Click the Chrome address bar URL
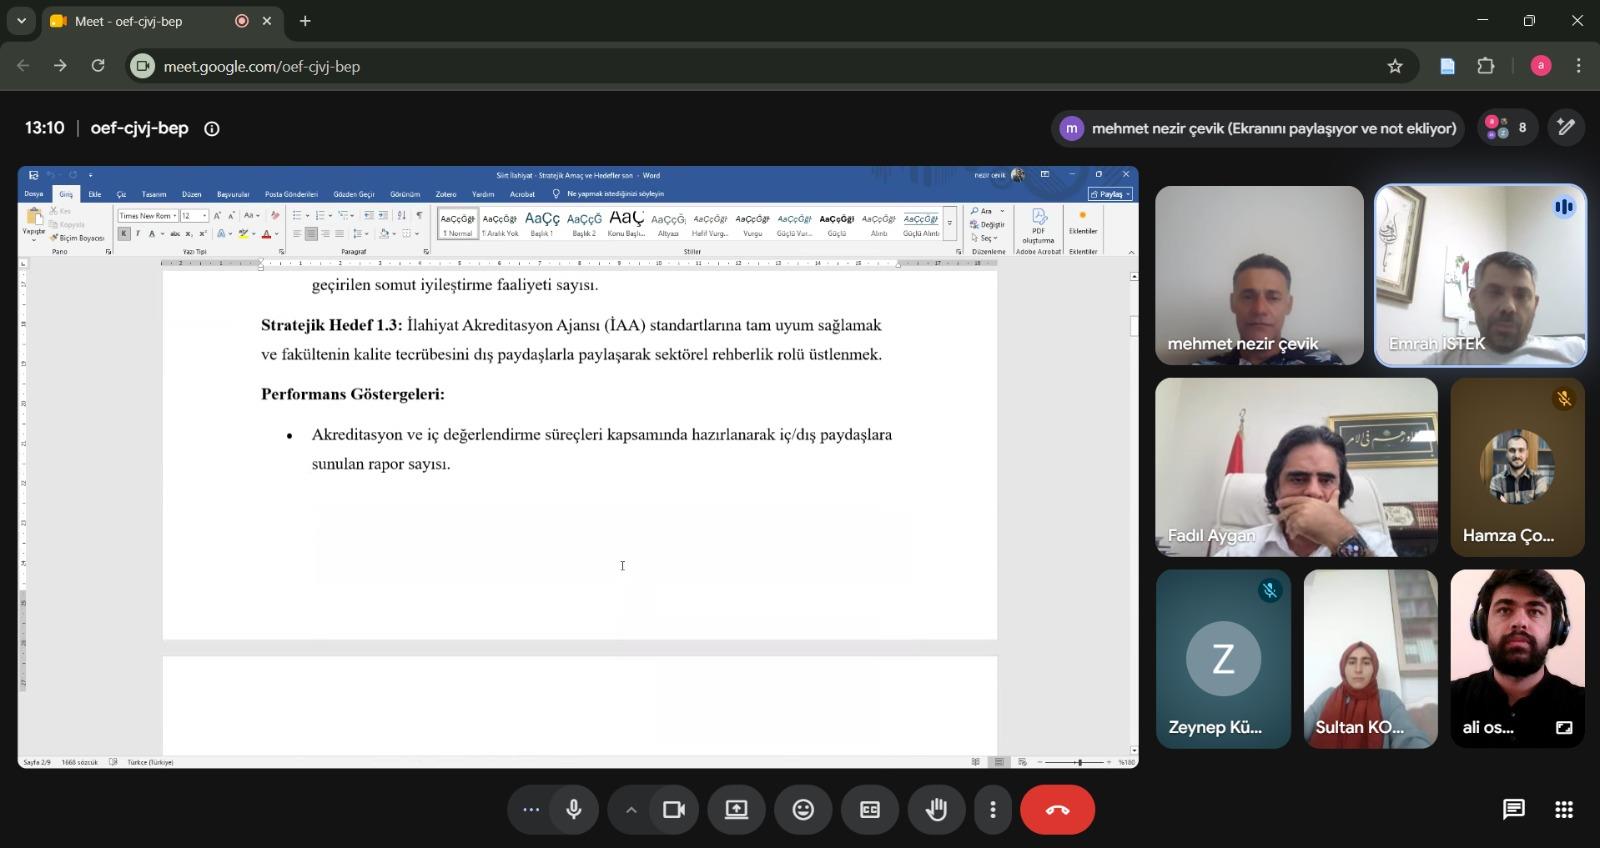 click(262, 66)
